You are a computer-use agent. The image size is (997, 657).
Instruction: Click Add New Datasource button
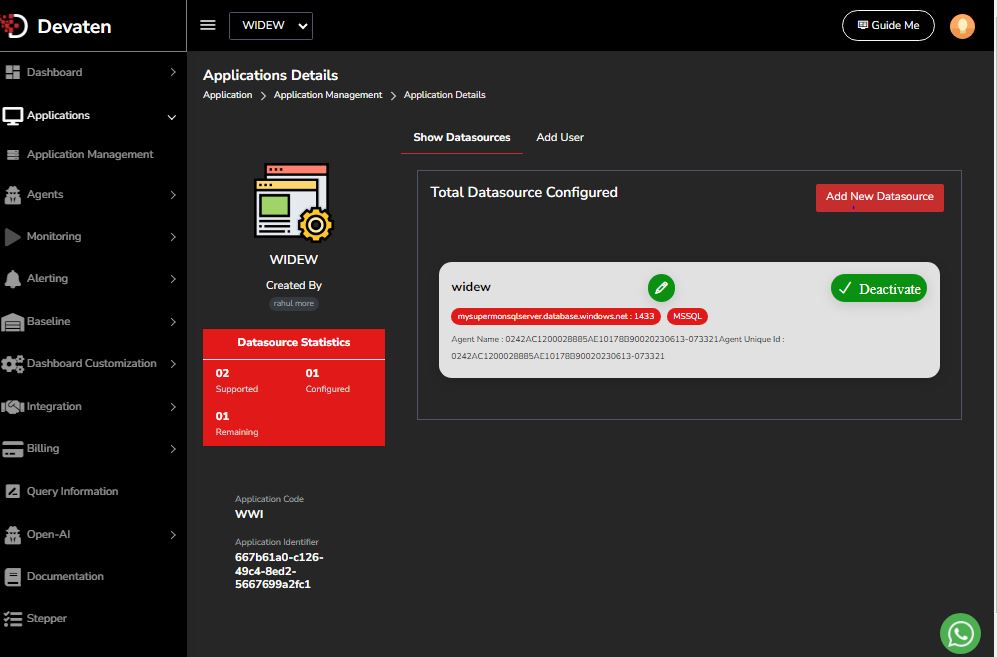[x=879, y=198]
